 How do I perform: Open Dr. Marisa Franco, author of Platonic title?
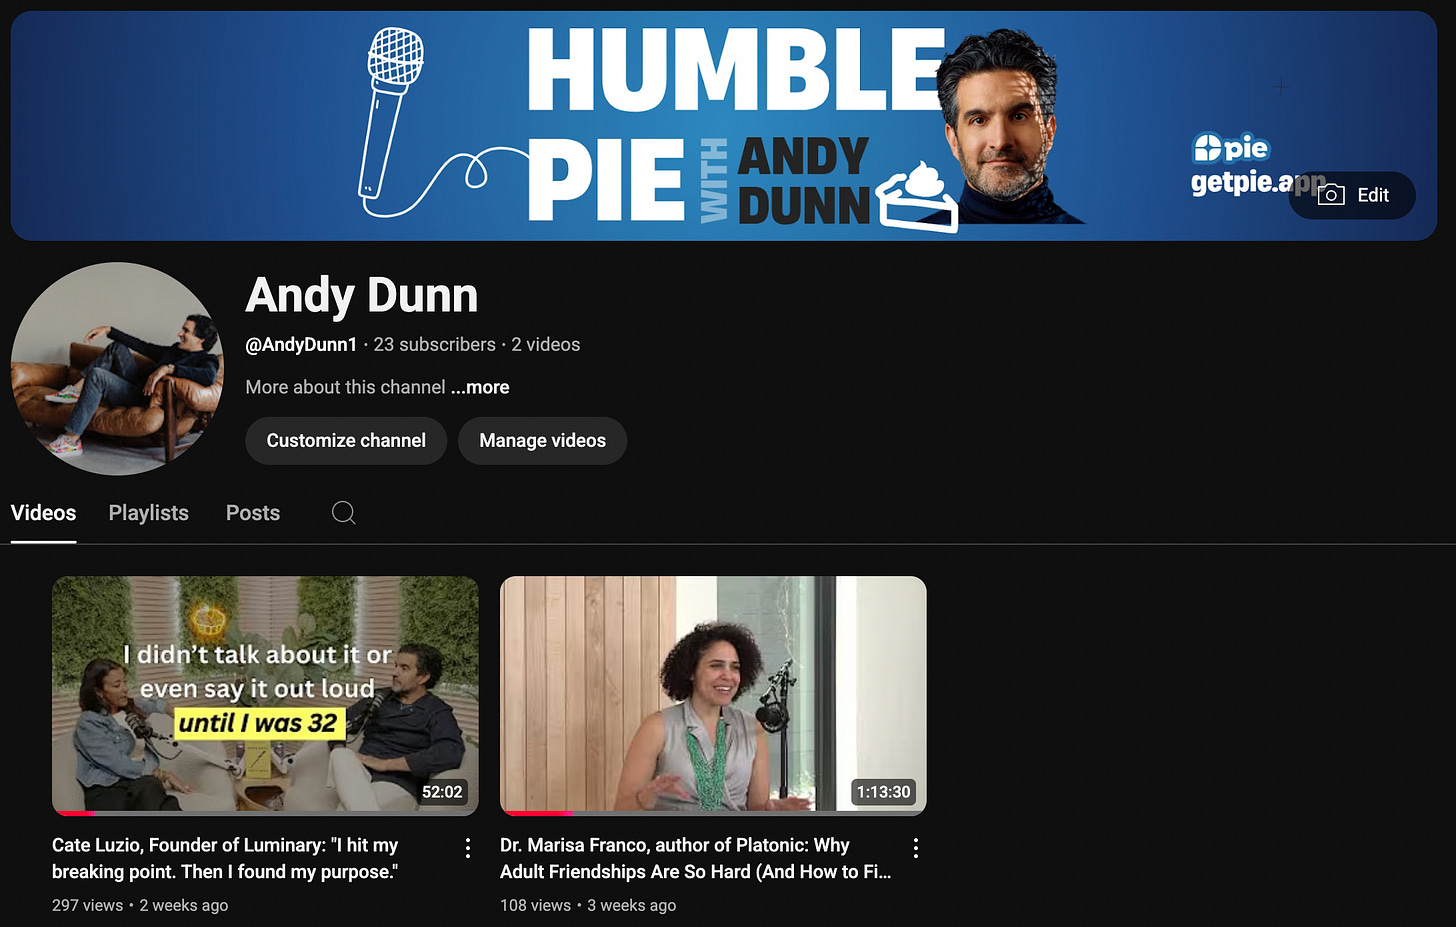click(695, 858)
